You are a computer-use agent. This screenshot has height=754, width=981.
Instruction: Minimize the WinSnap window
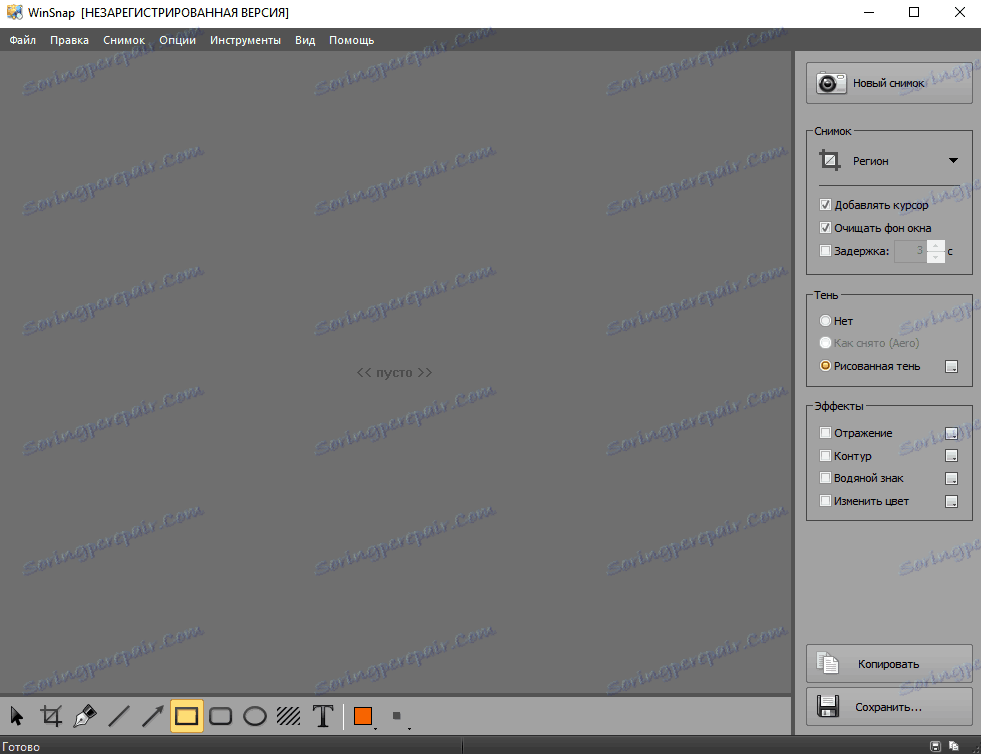click(x=868, y=13)
